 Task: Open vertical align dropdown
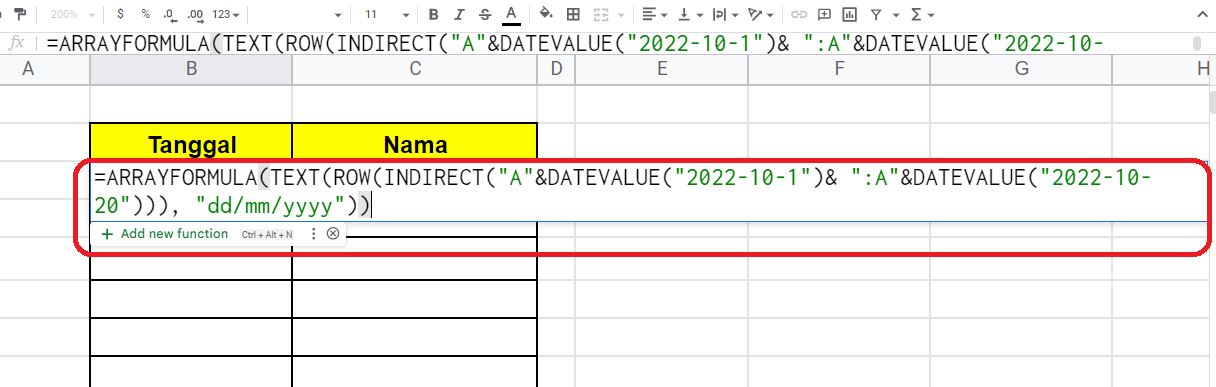click(x=690, y=15)
